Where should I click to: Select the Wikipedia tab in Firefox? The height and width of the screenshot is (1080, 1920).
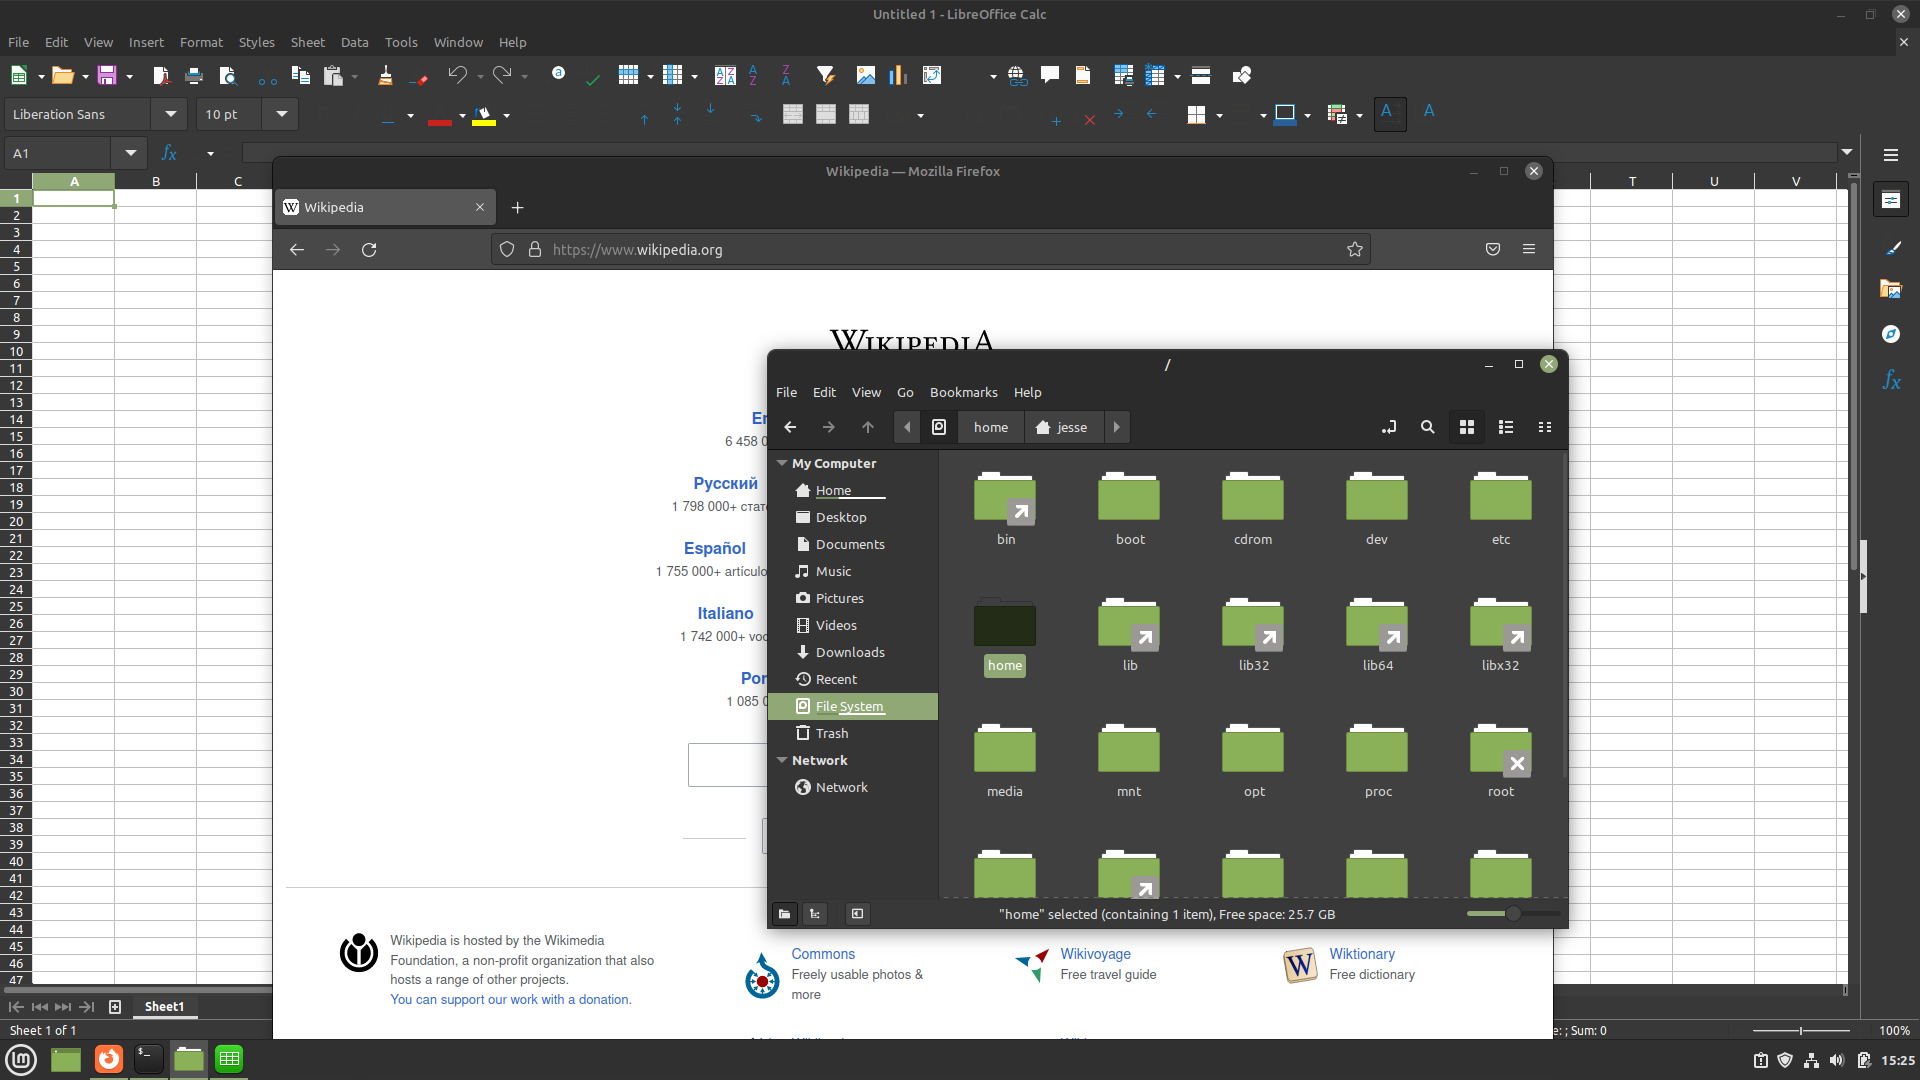pyautogui.click(x=385, y=207)
